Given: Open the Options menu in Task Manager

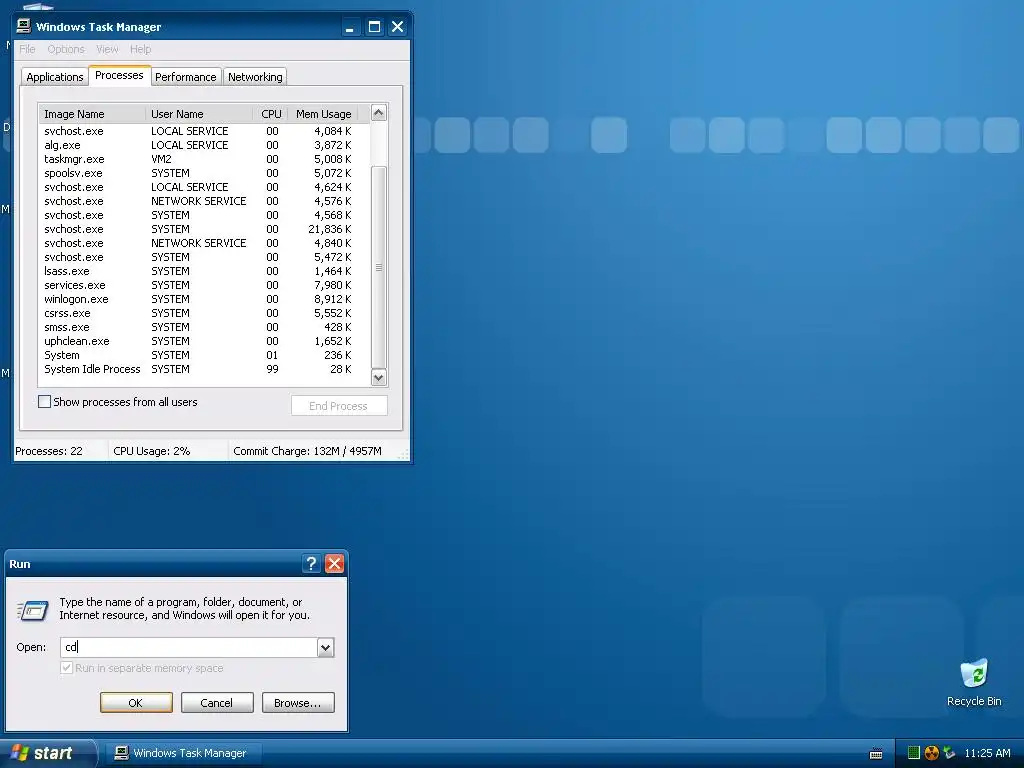Looking at the screenshot, I should 66,49.
